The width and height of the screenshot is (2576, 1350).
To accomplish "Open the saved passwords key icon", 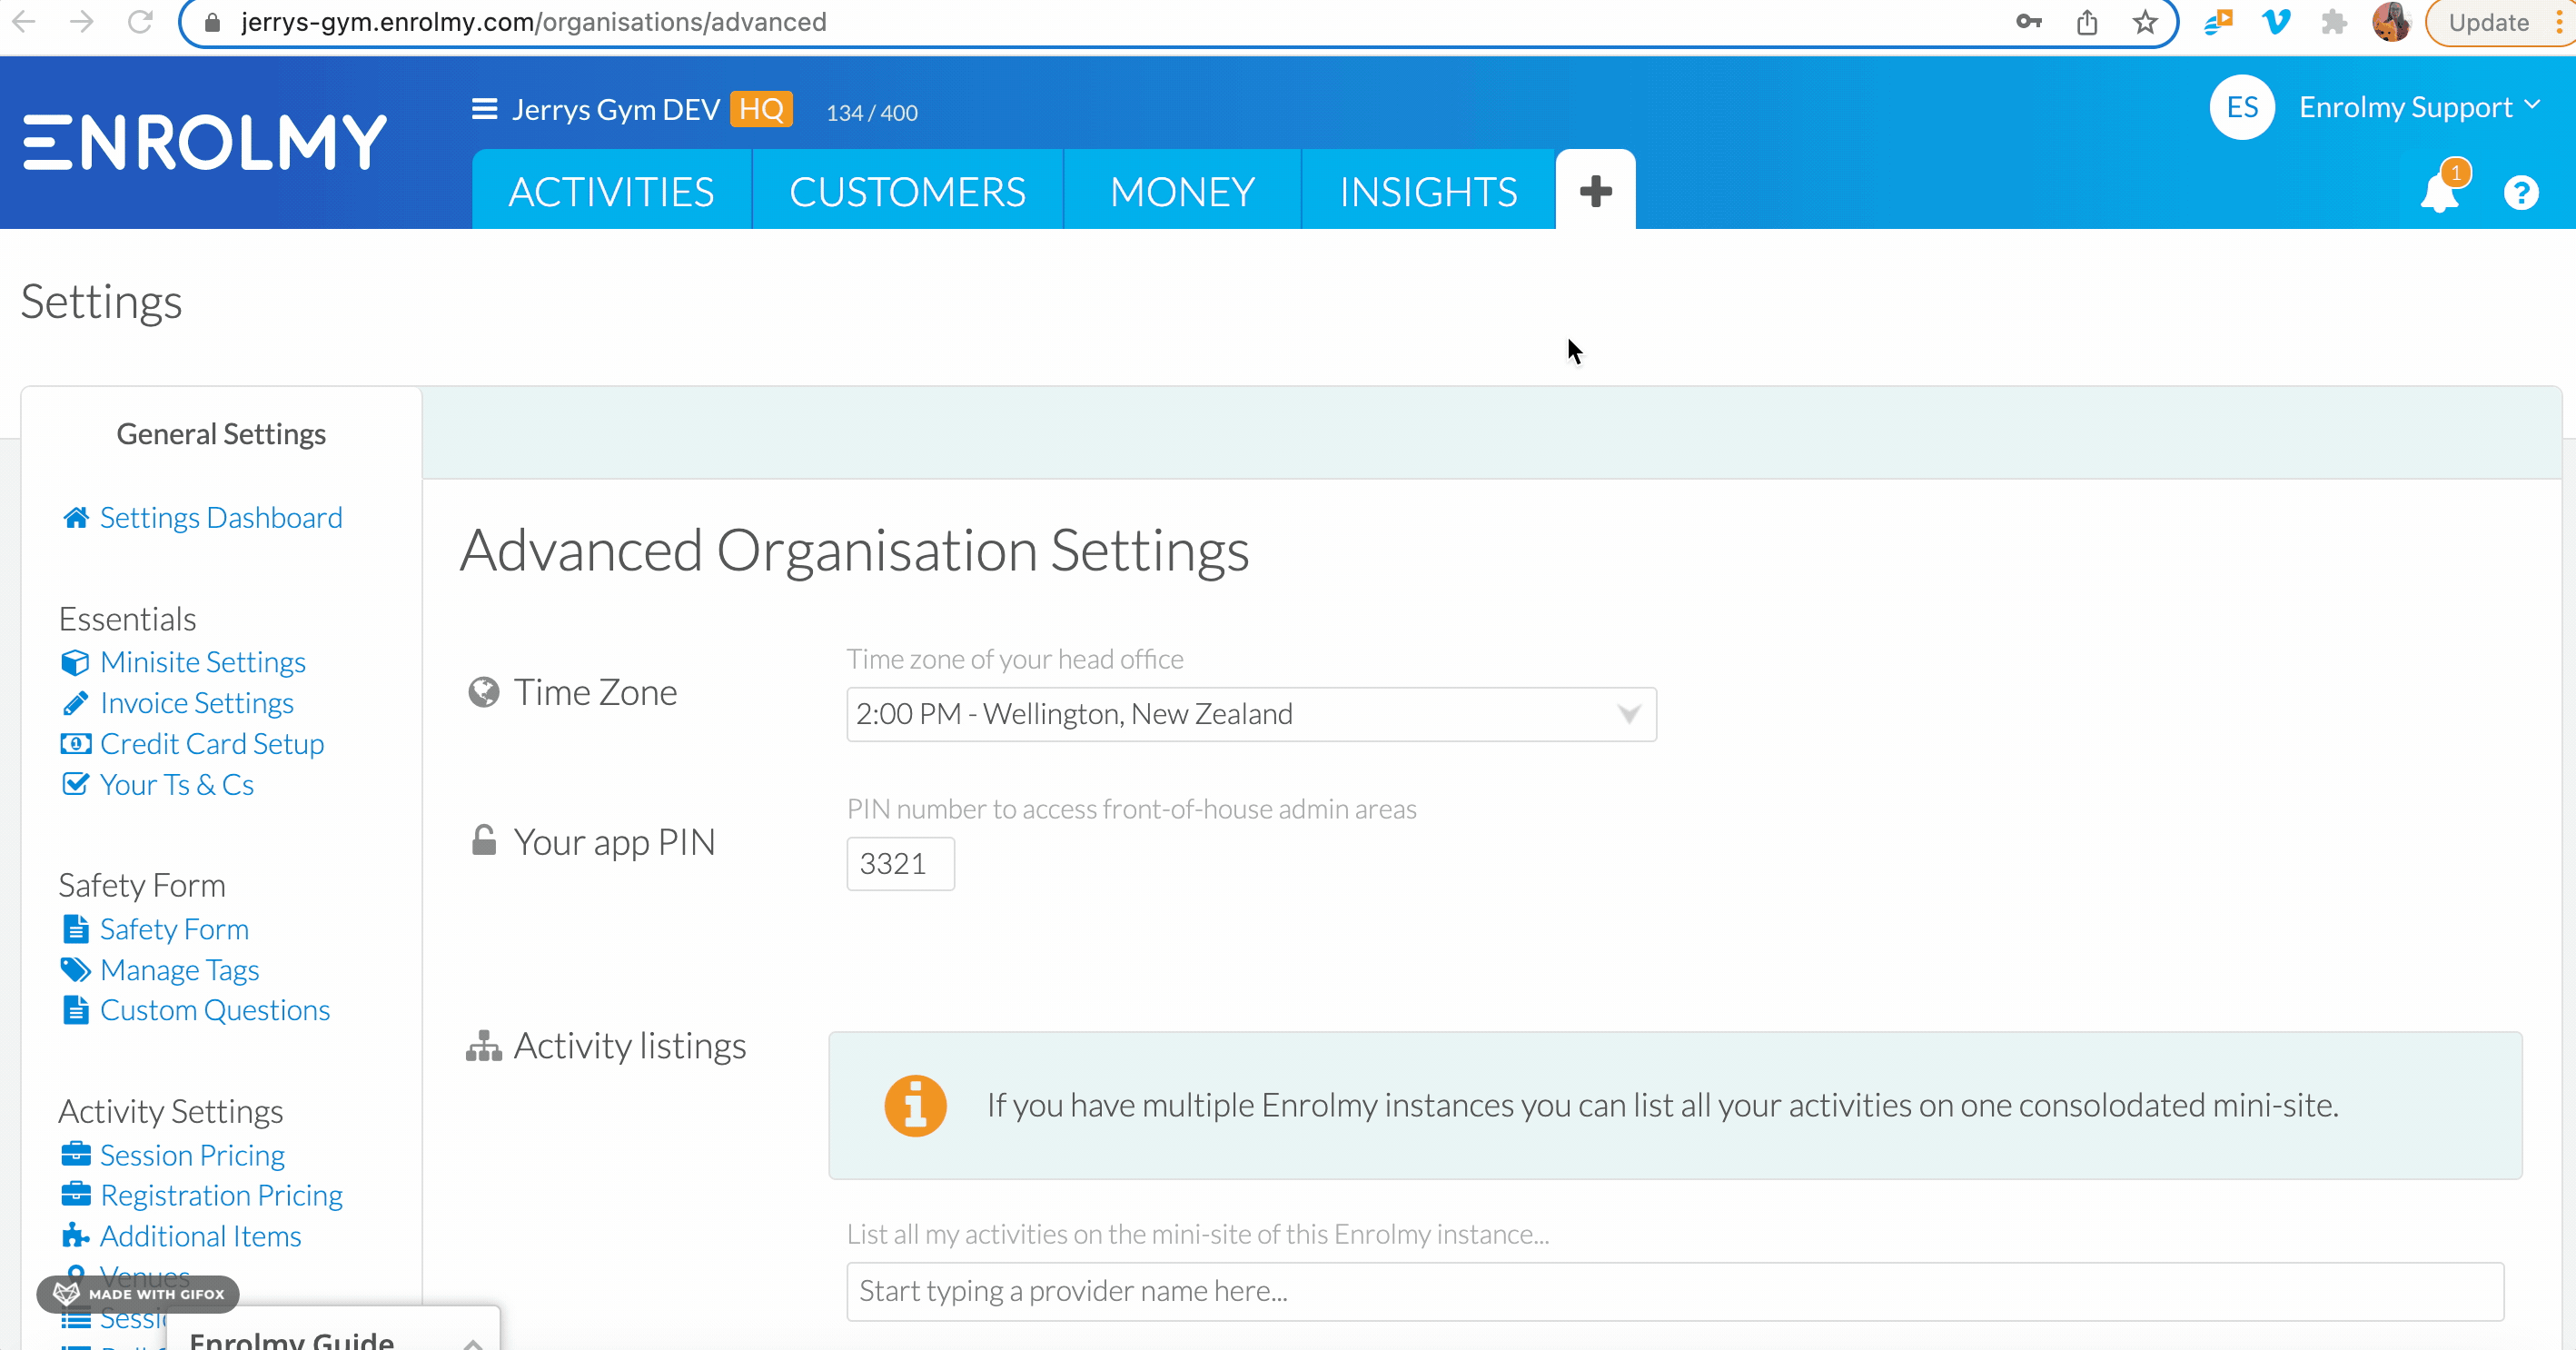I will [x=2028, y=22].
